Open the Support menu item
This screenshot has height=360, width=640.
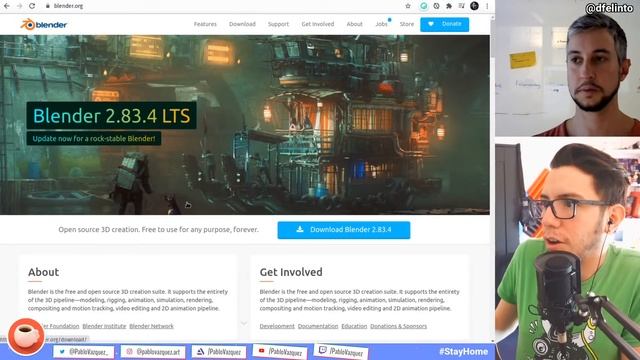coord(278,24)
